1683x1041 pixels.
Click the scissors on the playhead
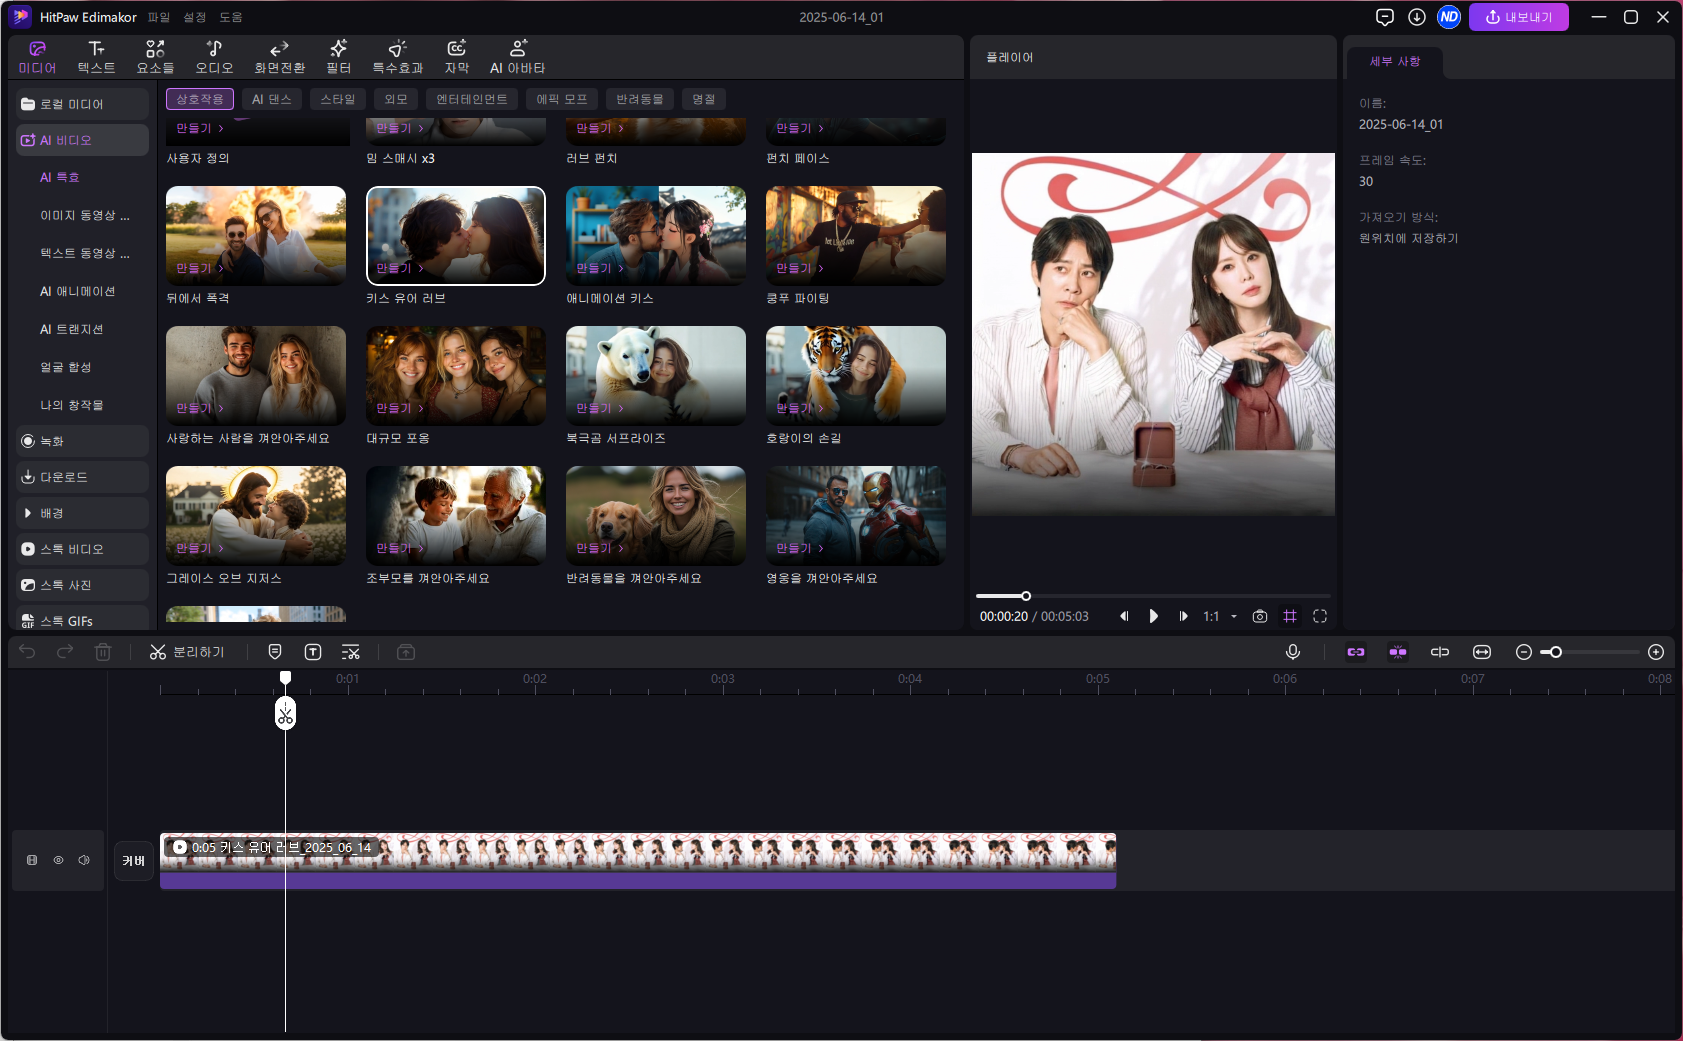coord(285,713)
